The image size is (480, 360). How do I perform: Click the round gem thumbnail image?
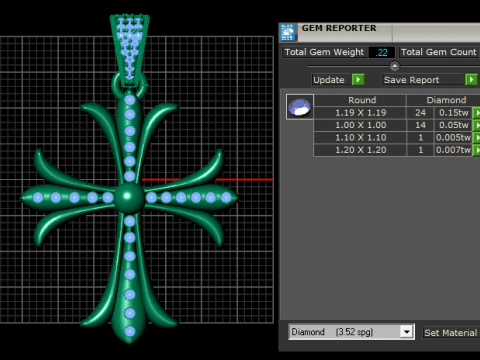(x=300, y=107)
